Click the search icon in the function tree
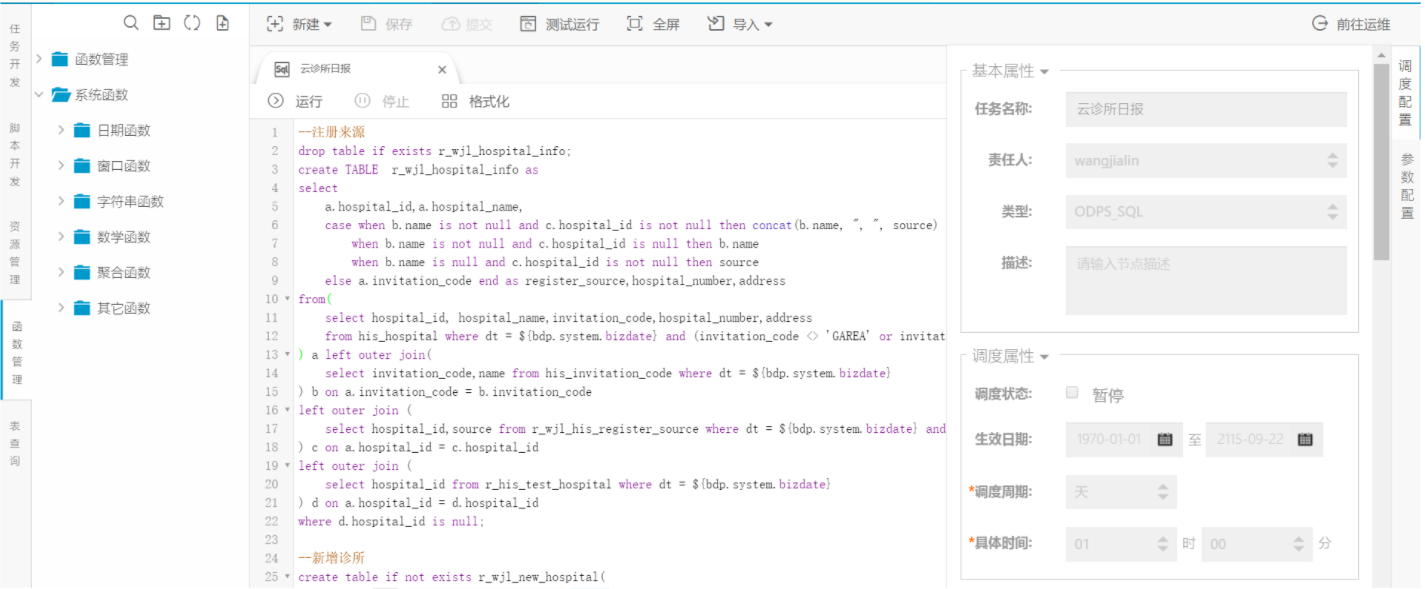Viewport: 1425px width, 589px height. click(x=131, y=23)
